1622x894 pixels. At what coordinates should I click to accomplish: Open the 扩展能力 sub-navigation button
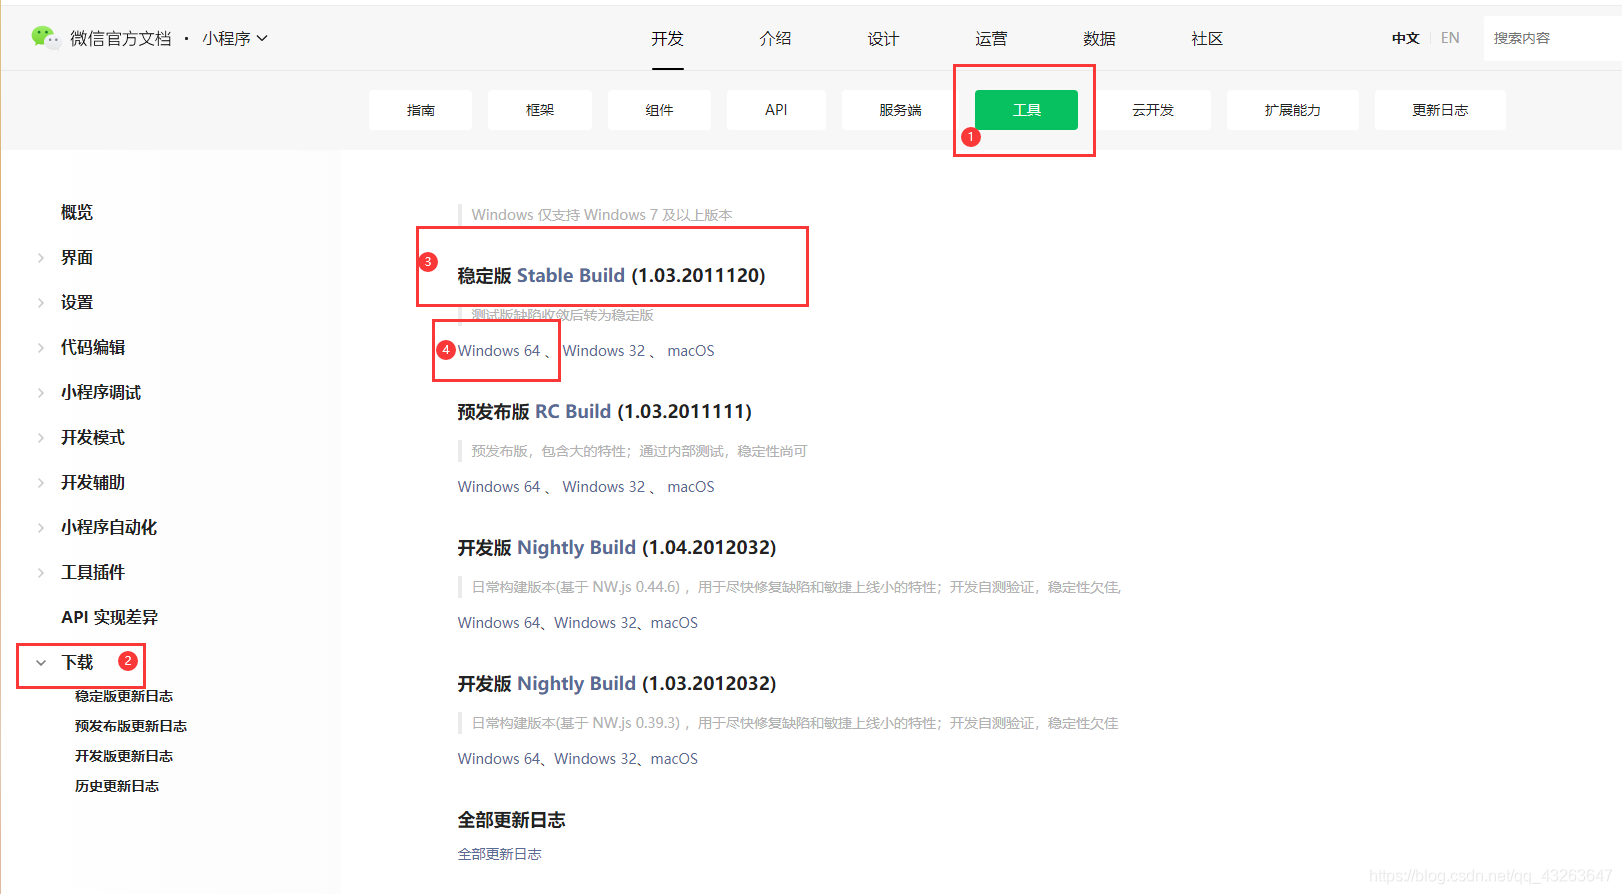point(1292,110)
